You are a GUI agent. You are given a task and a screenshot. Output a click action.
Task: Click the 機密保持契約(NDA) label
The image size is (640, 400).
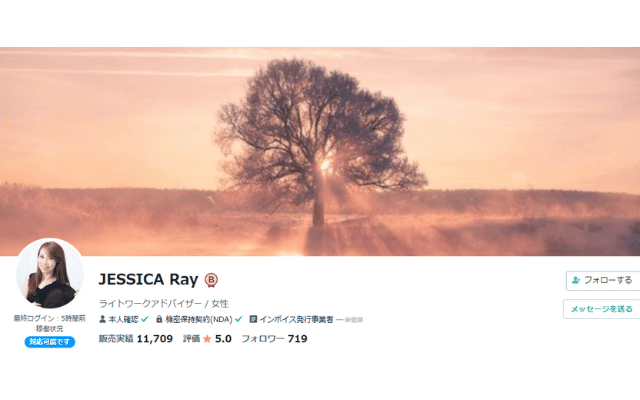[199, 319]
